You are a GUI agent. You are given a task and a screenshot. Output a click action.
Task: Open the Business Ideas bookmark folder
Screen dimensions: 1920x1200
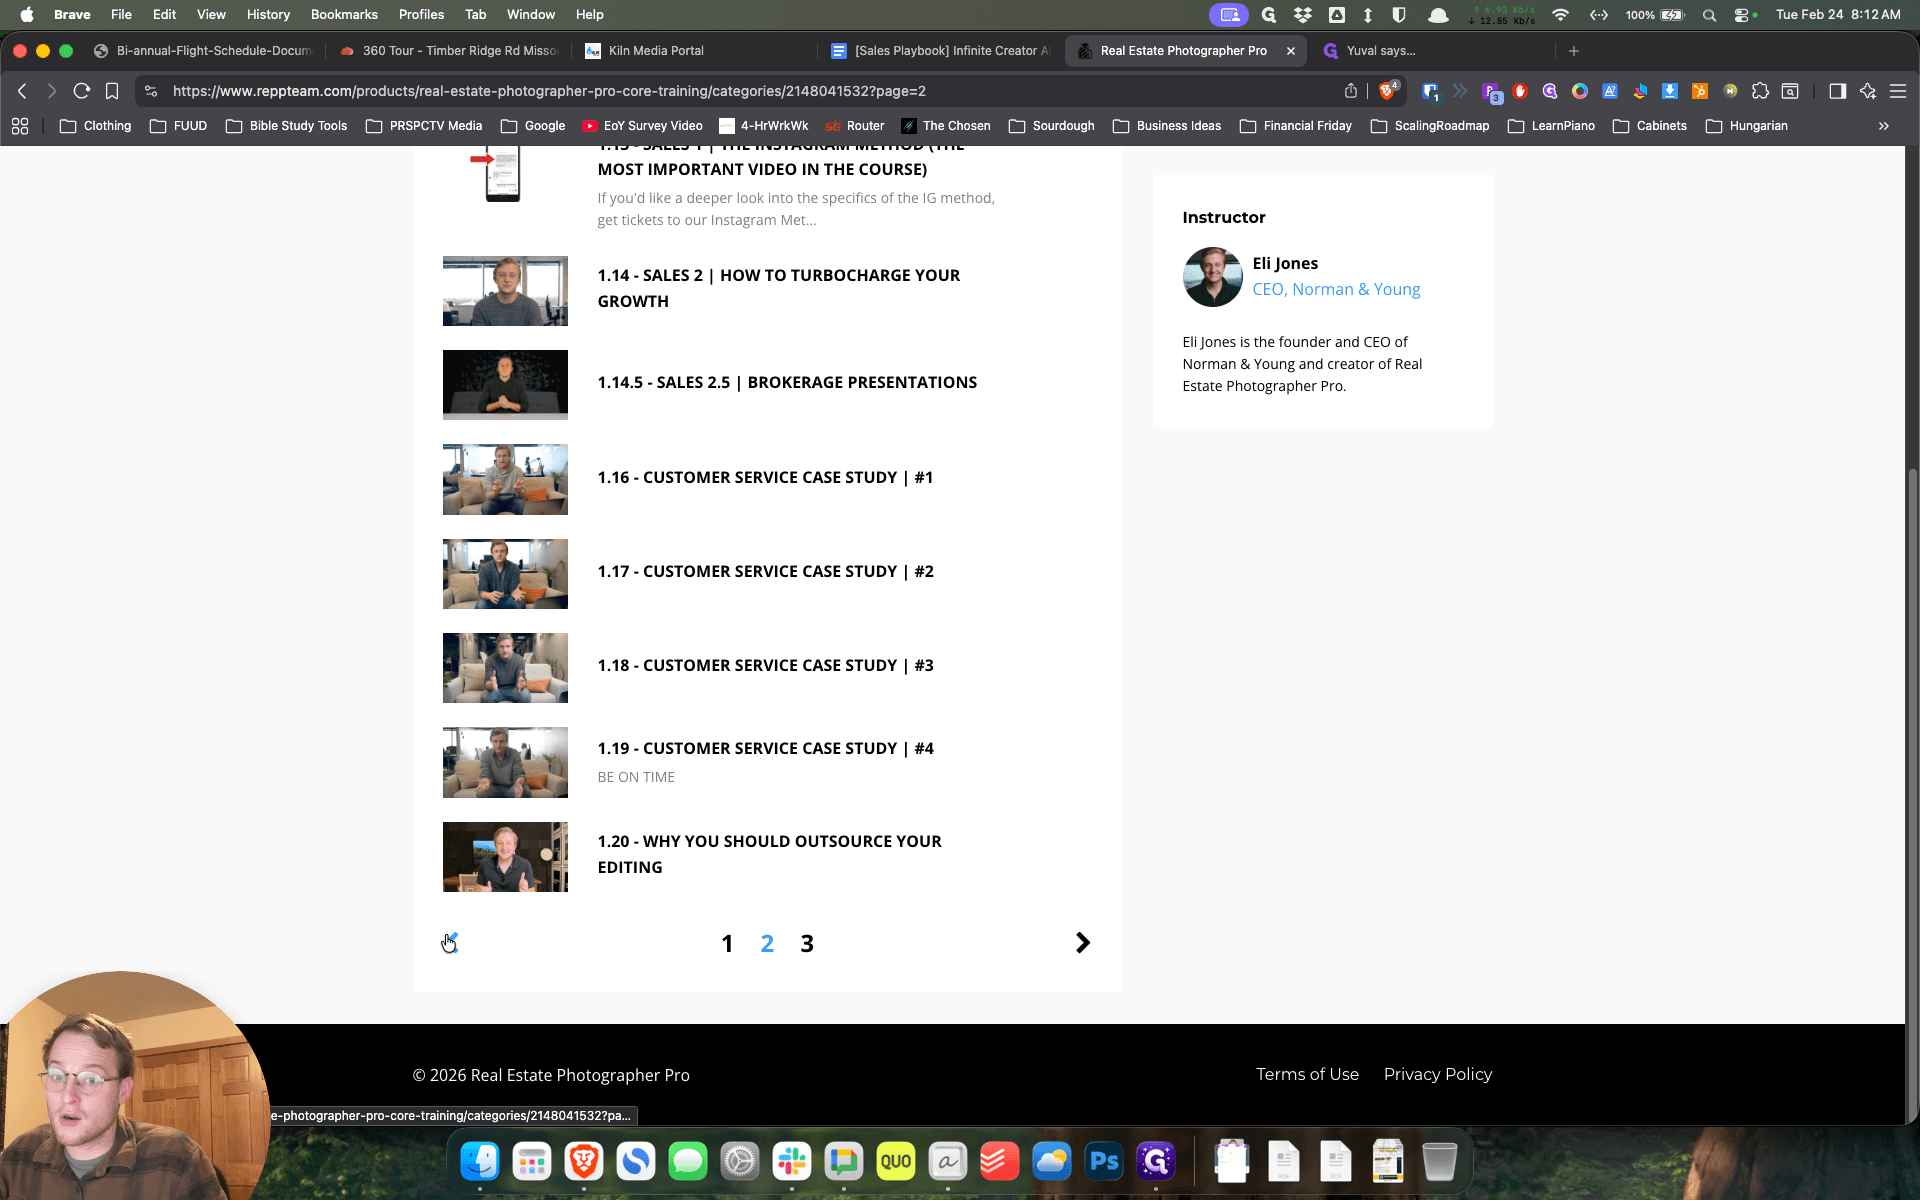point(1167,126)
